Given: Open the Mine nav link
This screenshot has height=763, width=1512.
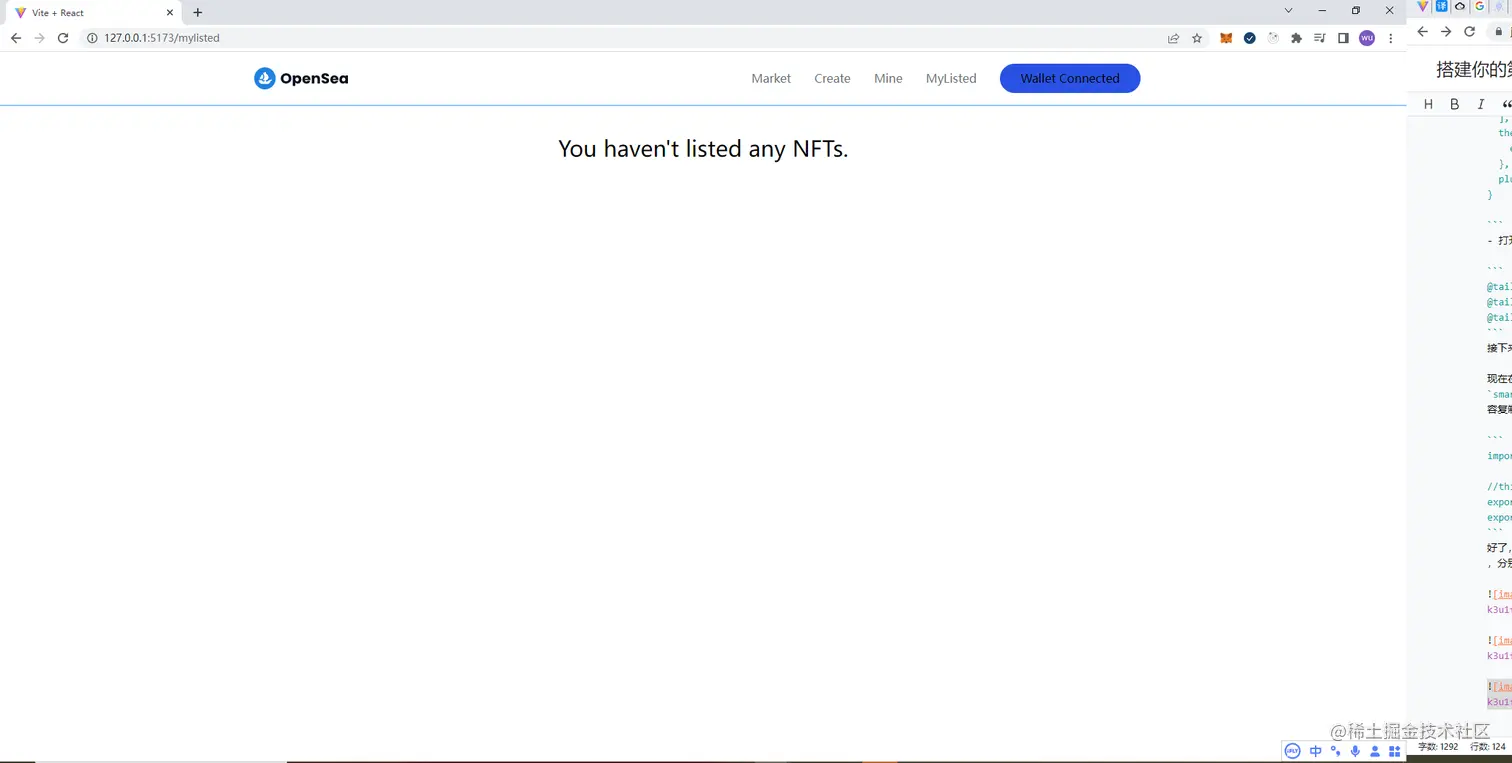Looking at the screenshot, I should (x=888, y=78).
